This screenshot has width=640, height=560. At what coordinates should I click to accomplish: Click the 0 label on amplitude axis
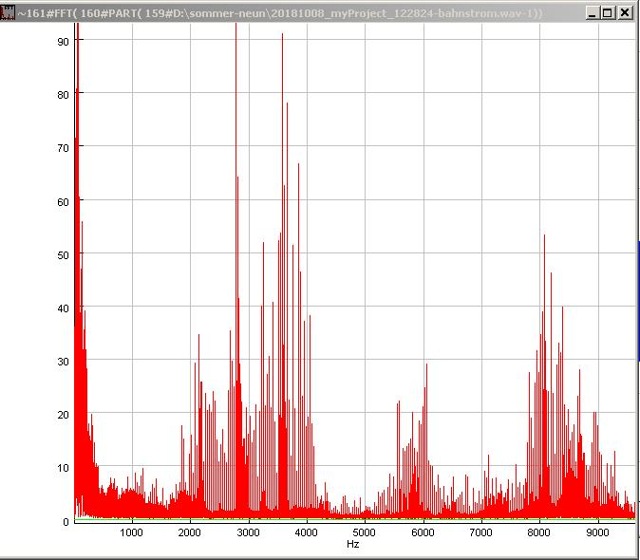66,522
